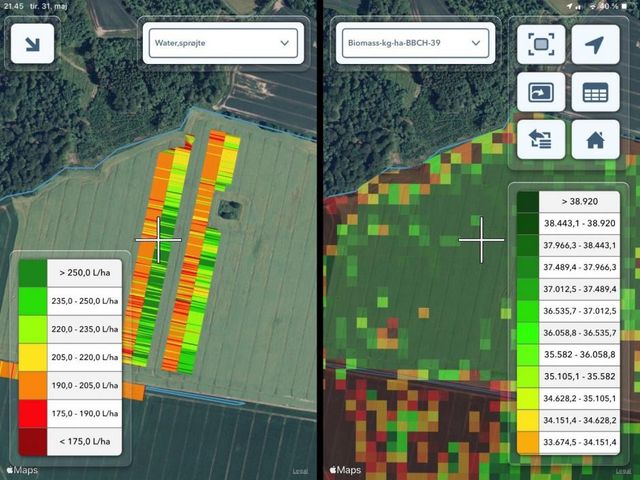Image resolution: width=640 pixels, height=480 pixels.
Task: Open the Biomass-kg-ha-BBCH-39 layer dropdown
Action: (x=413, y=45)
